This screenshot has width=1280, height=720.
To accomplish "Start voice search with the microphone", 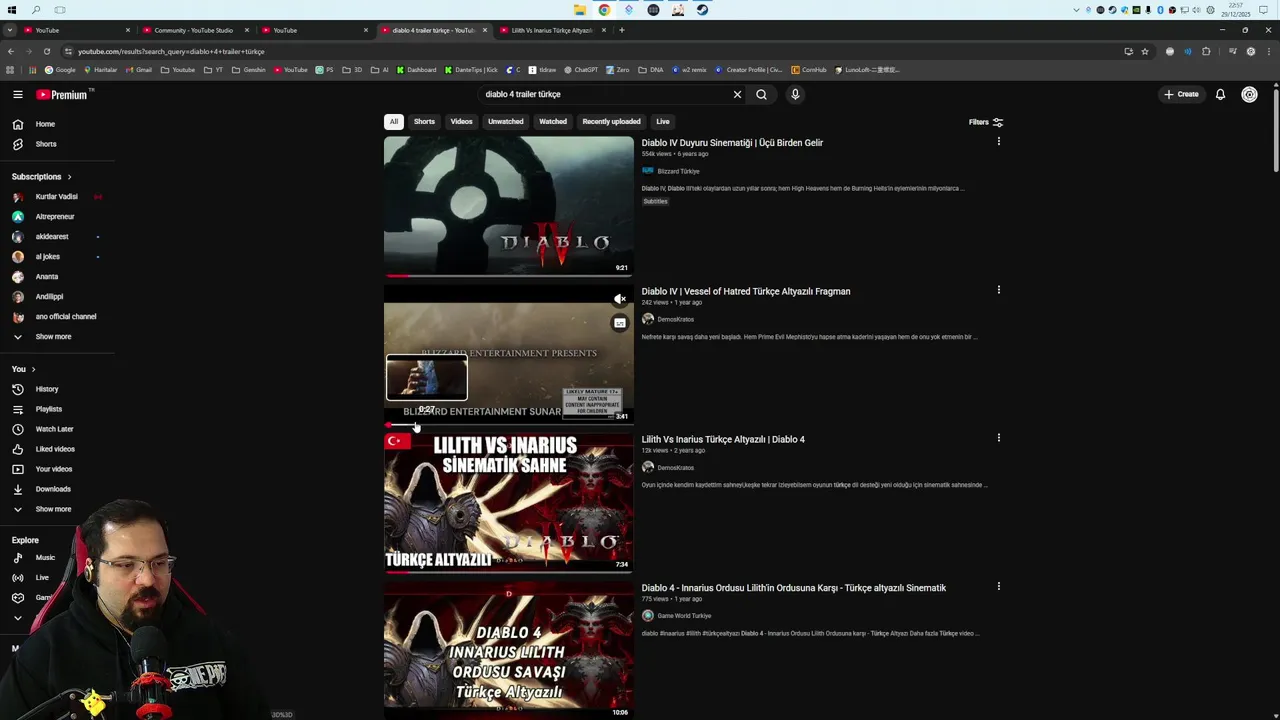I will (795, 94).
